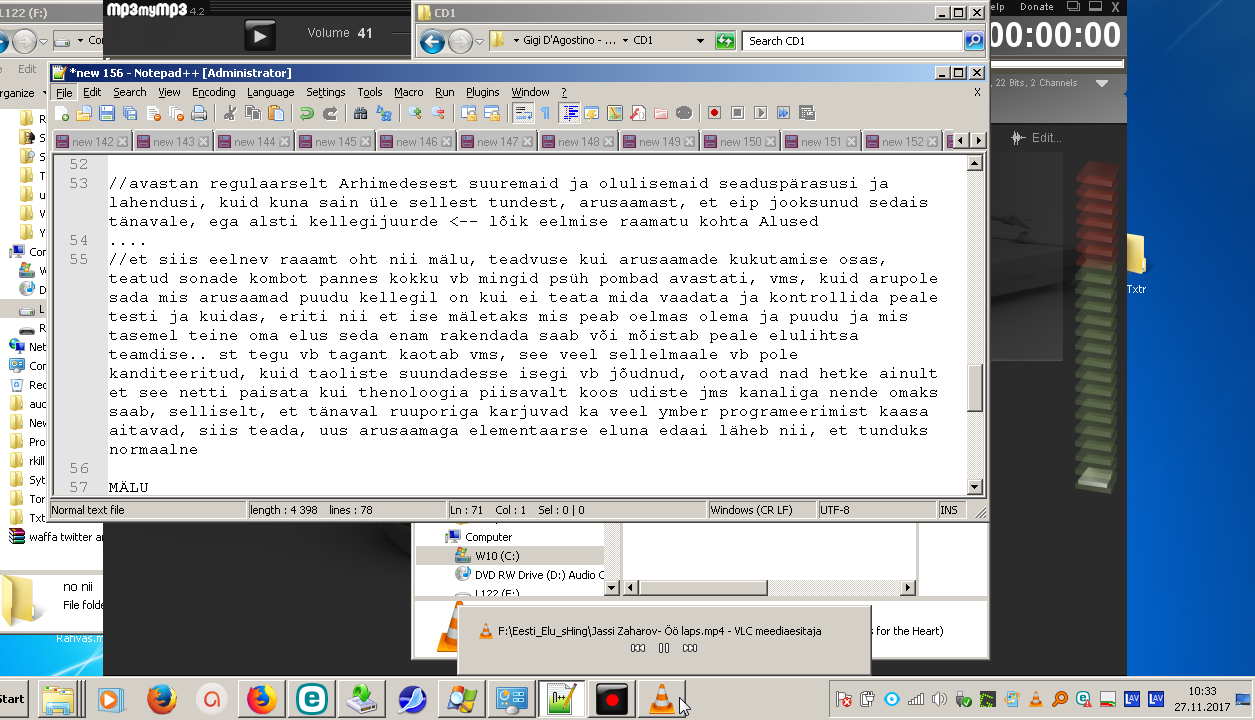Open the Macro menu
The height and width of the screenshot is (720, 1255).
[x=408, y=92]
